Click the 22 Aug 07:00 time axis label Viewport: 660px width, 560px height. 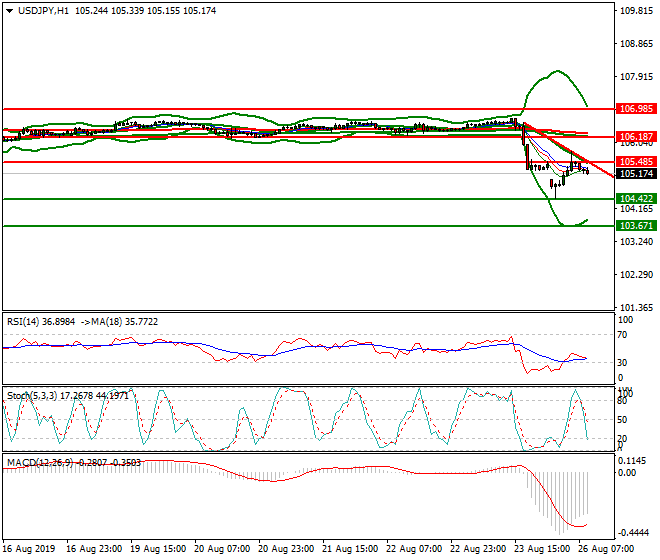(x=414, y=549)
